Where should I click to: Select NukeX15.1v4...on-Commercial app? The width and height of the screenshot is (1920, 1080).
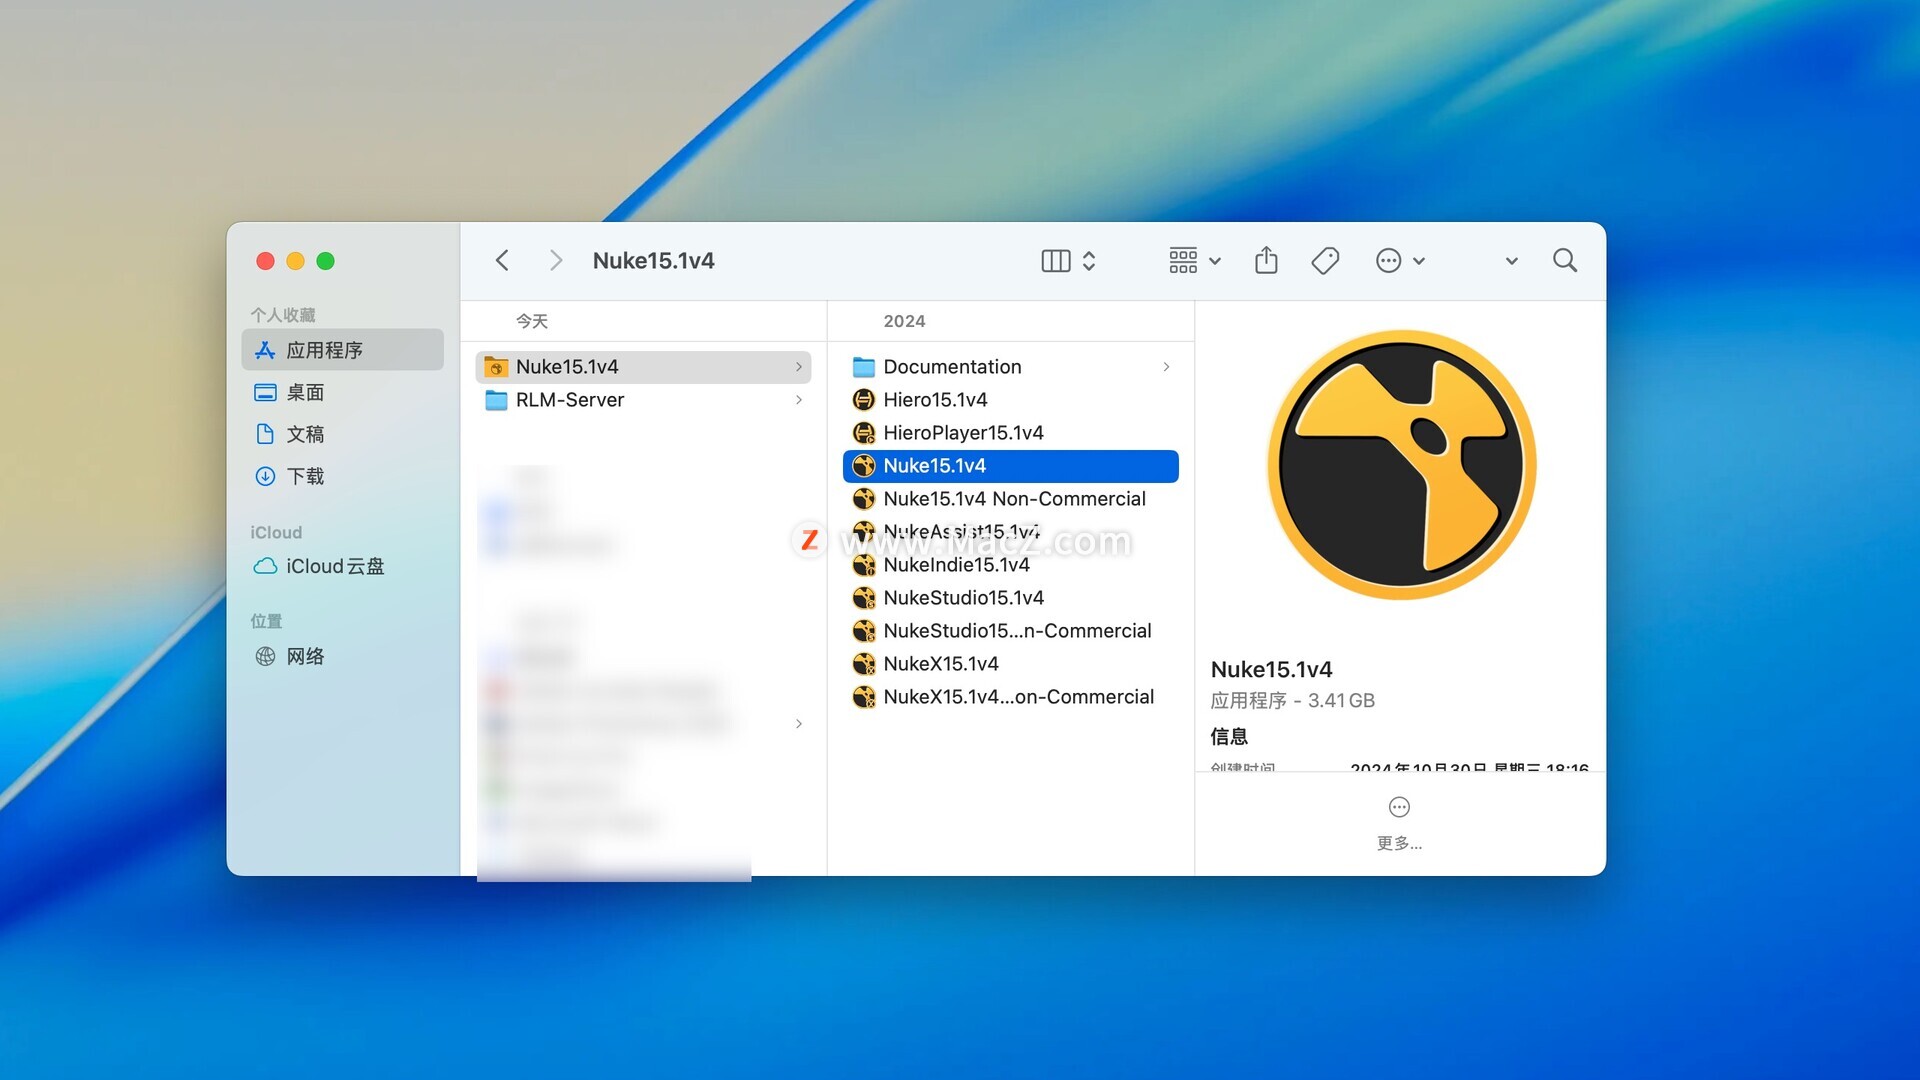[1010, 697]
